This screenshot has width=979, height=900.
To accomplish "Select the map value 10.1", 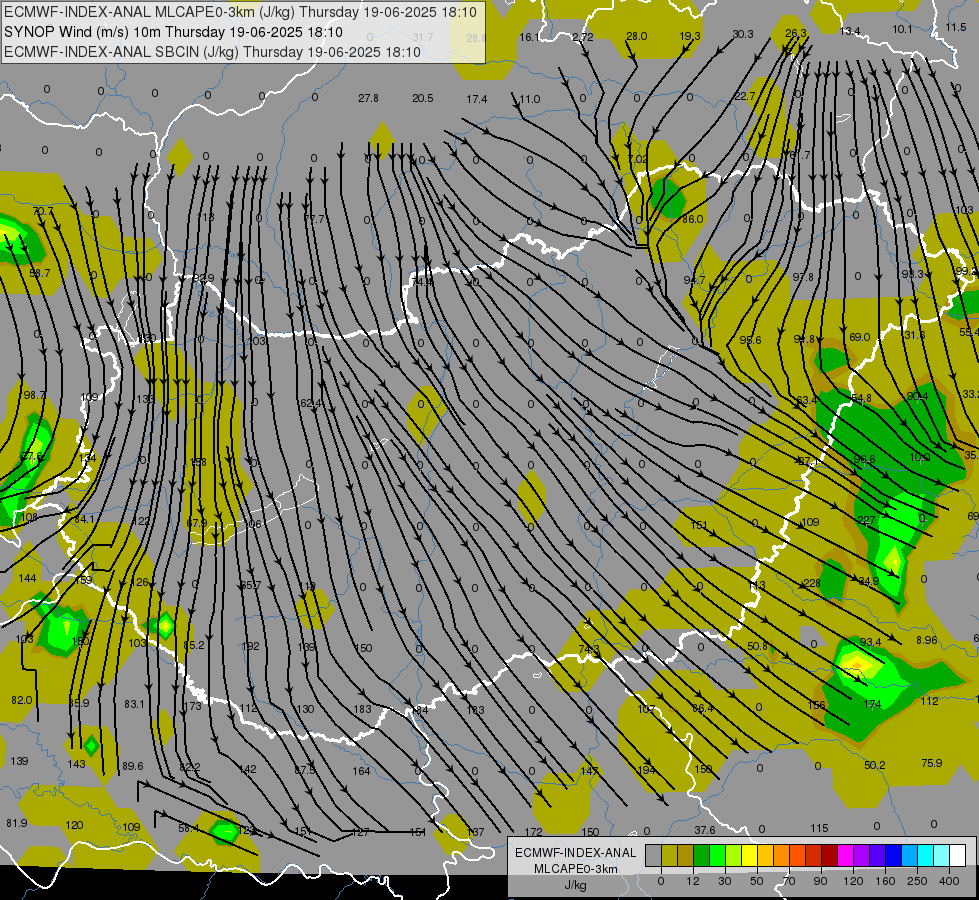I will coord(902,29).
